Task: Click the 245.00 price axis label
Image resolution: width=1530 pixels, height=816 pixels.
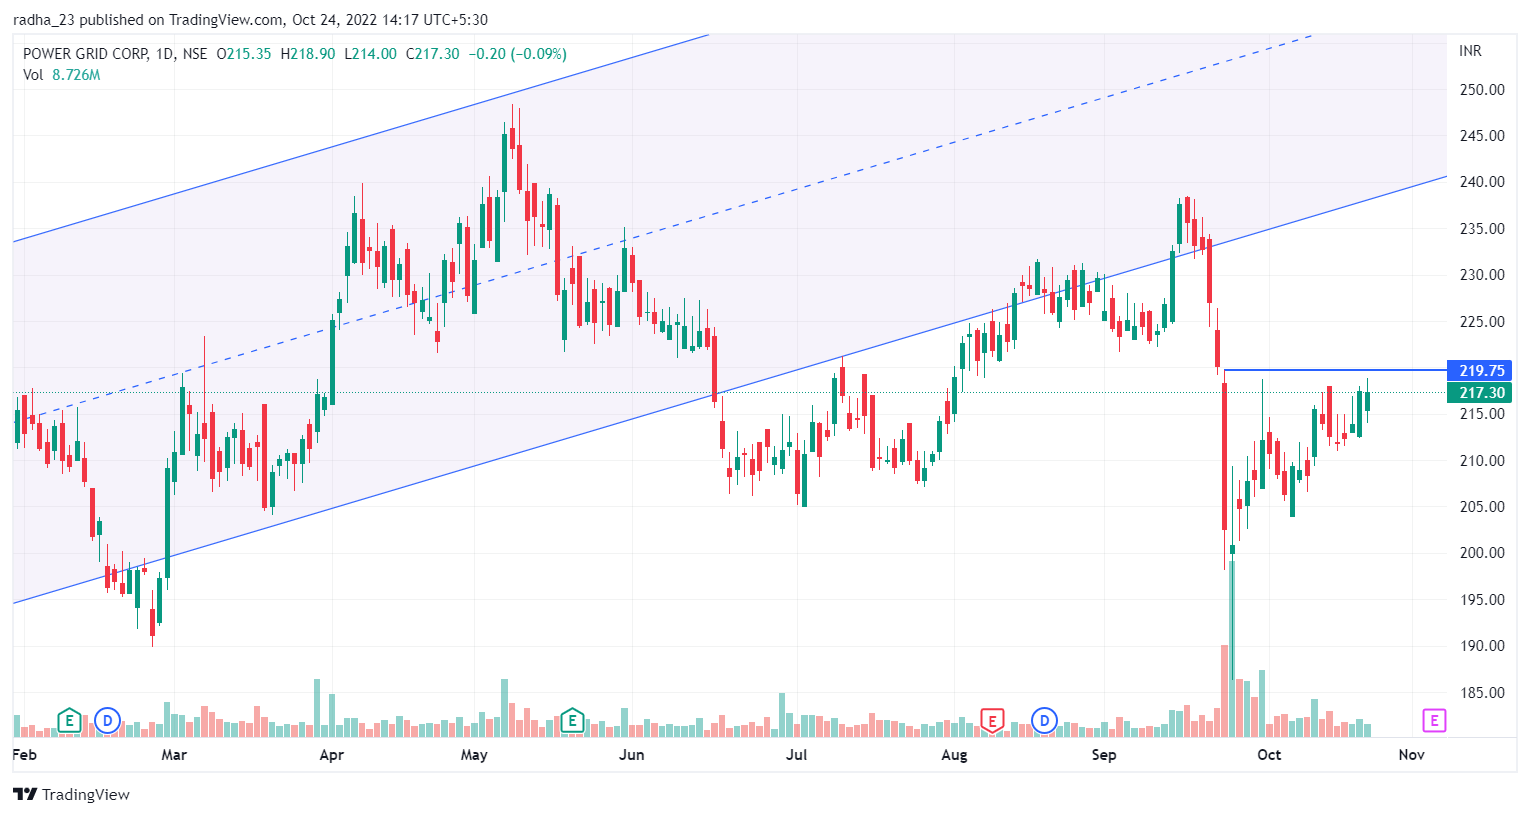Action: pos(1482,136)
